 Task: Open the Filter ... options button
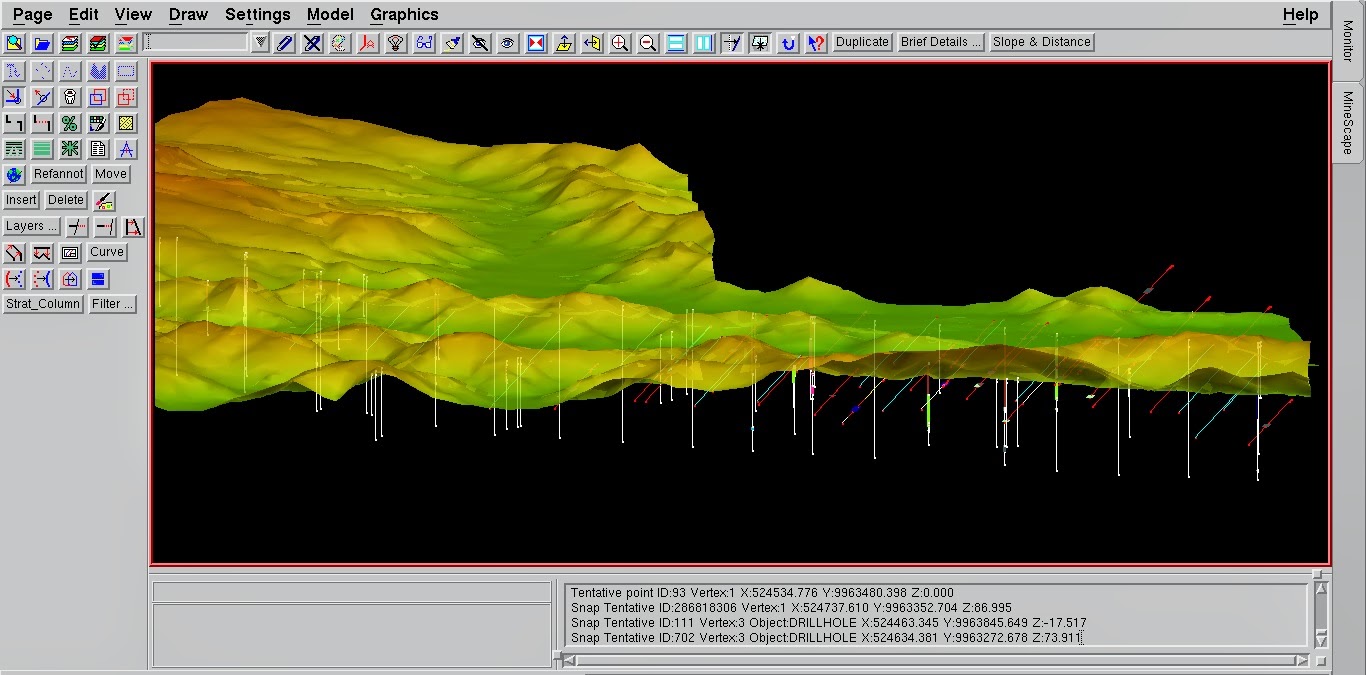[112, 304]
